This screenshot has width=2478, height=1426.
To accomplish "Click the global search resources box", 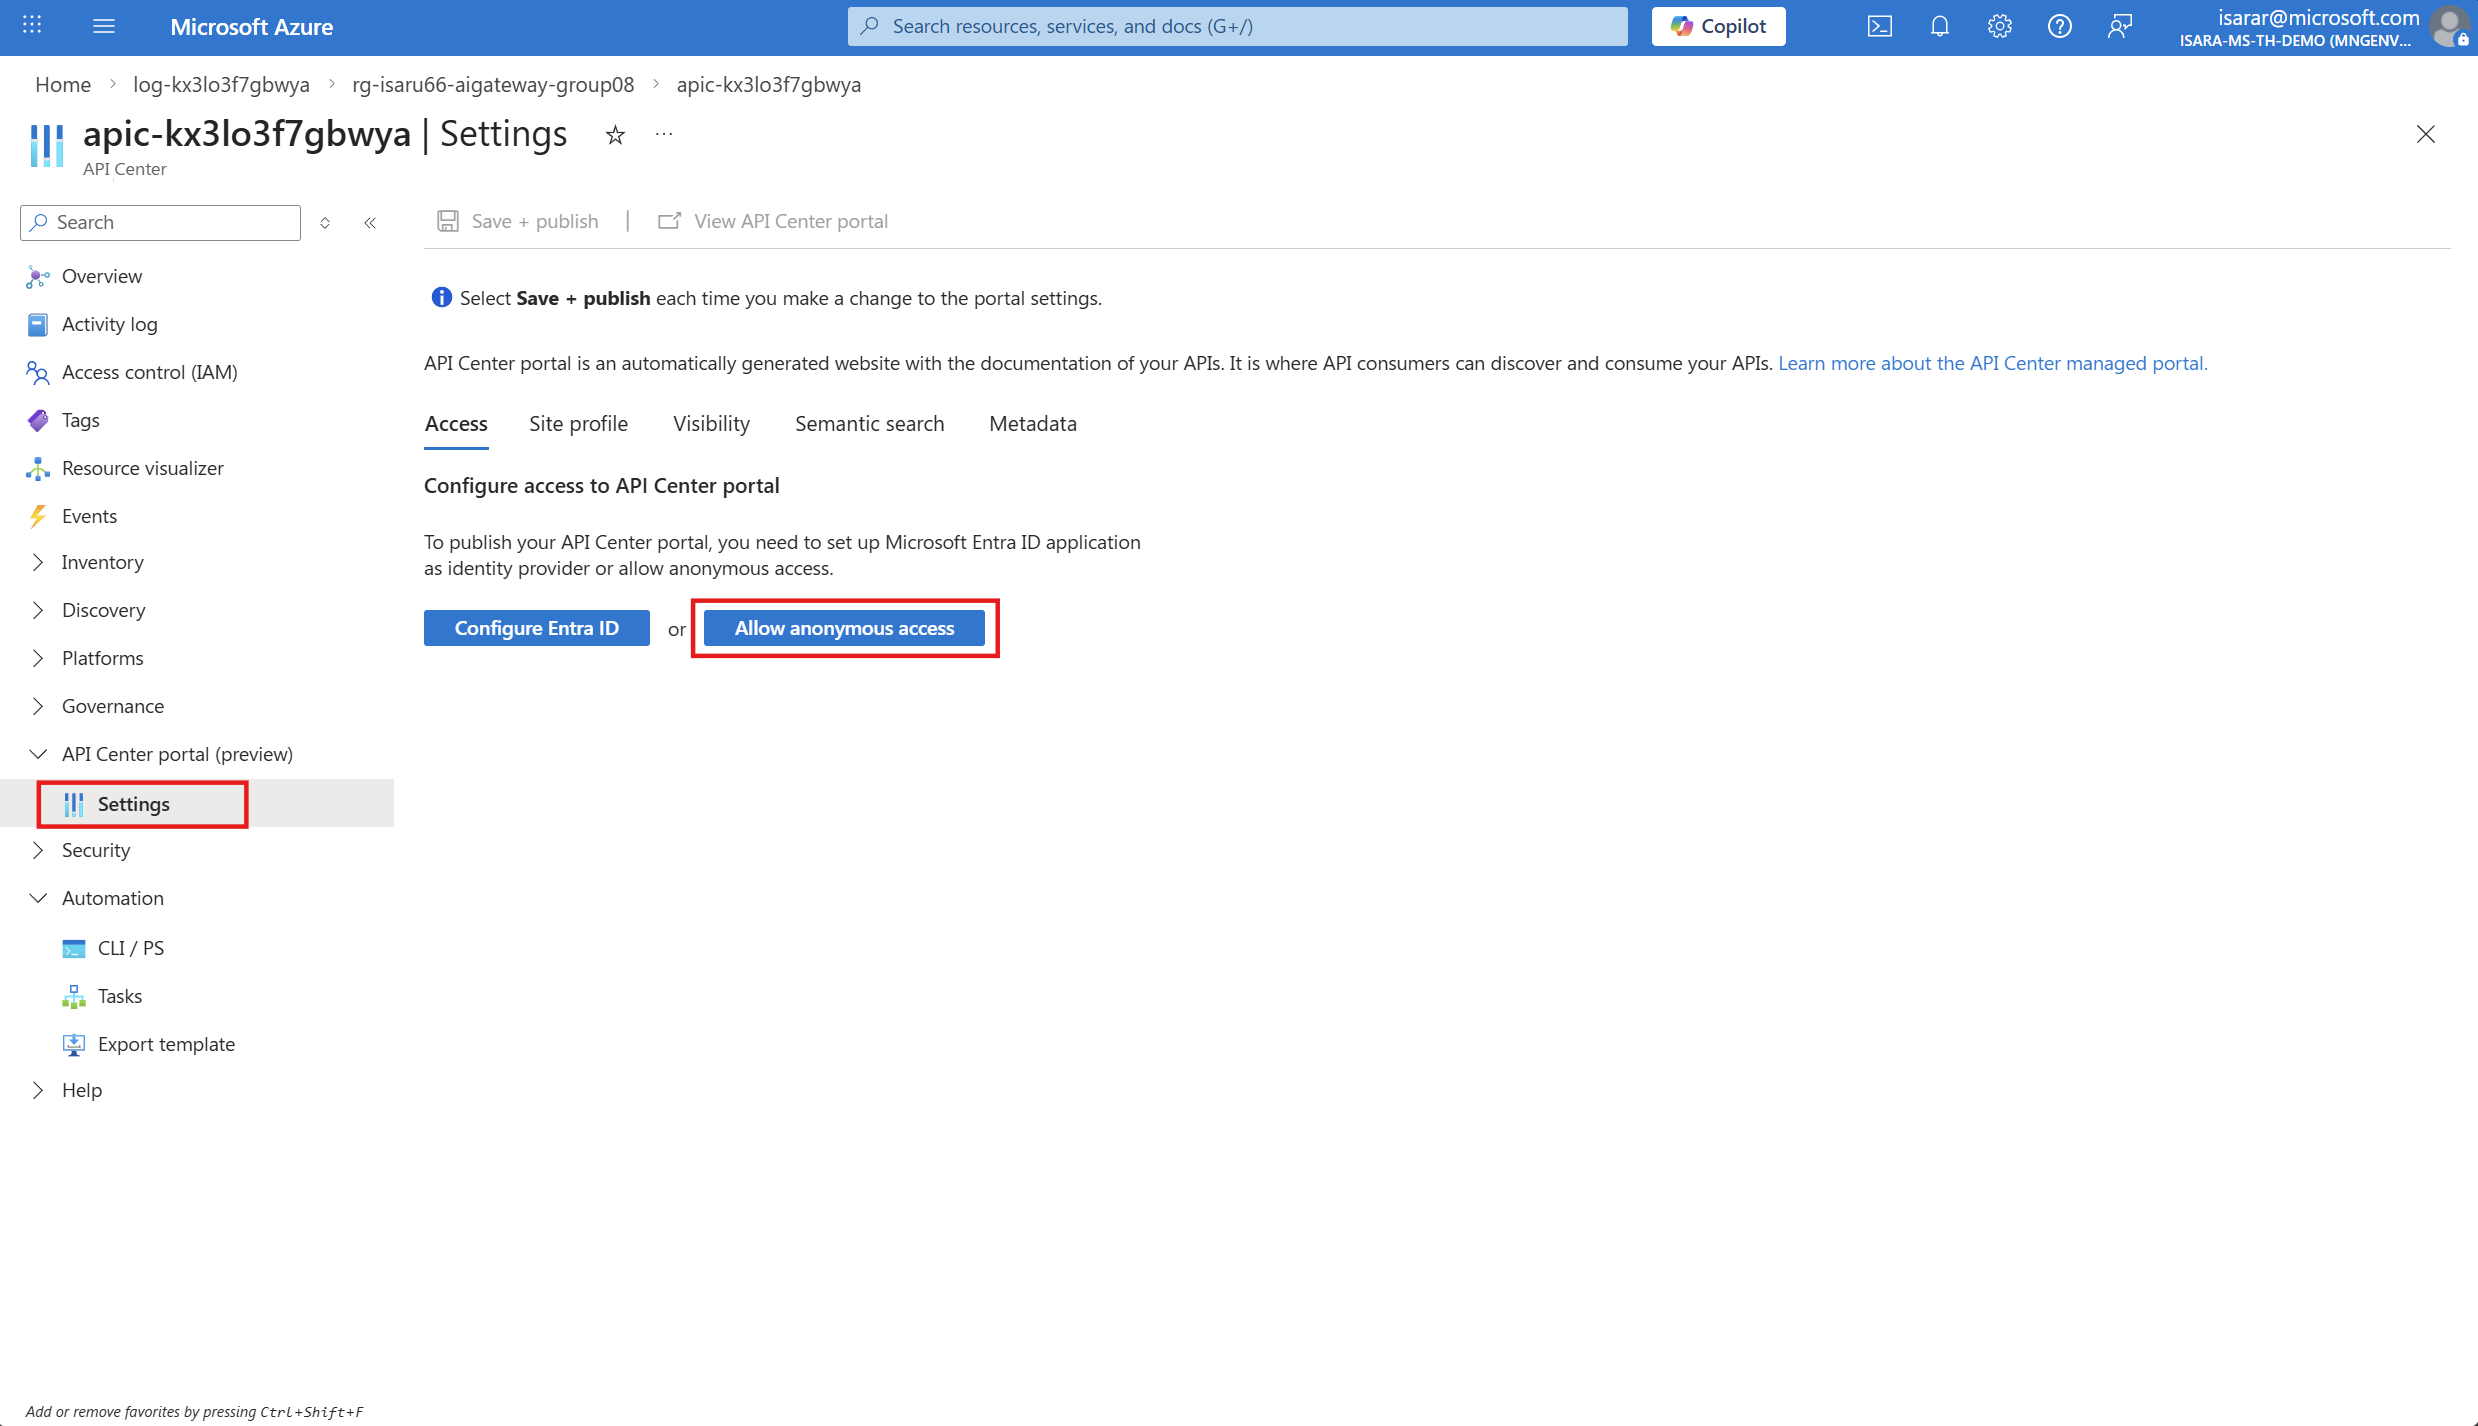I will (1237, 26).
